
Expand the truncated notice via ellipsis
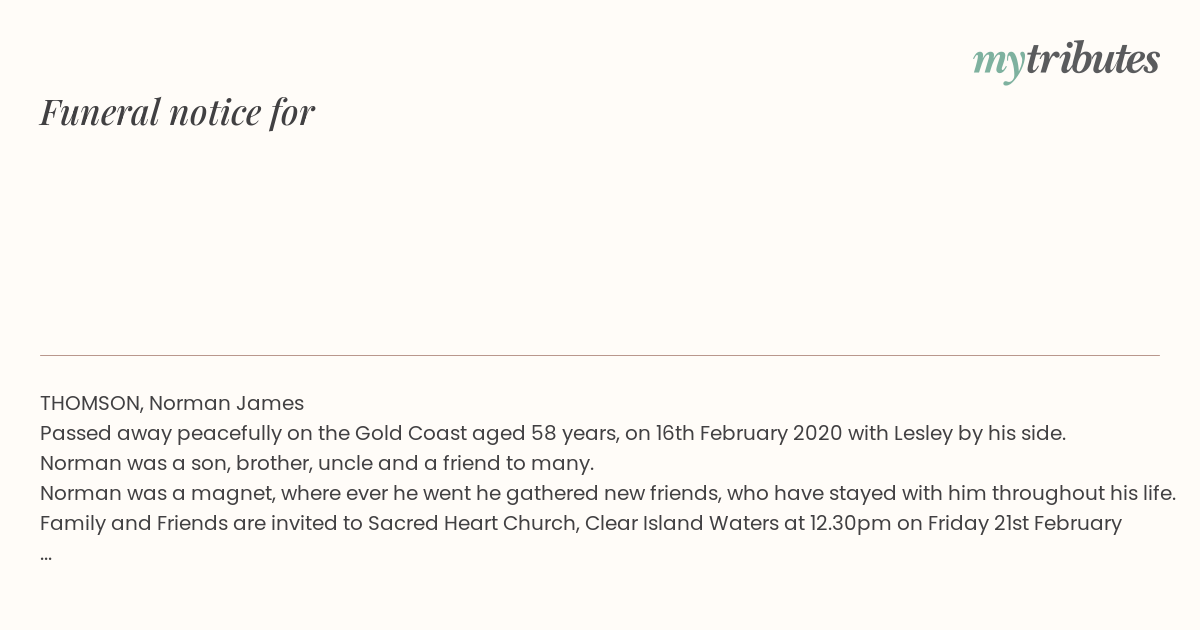point(46,555)
